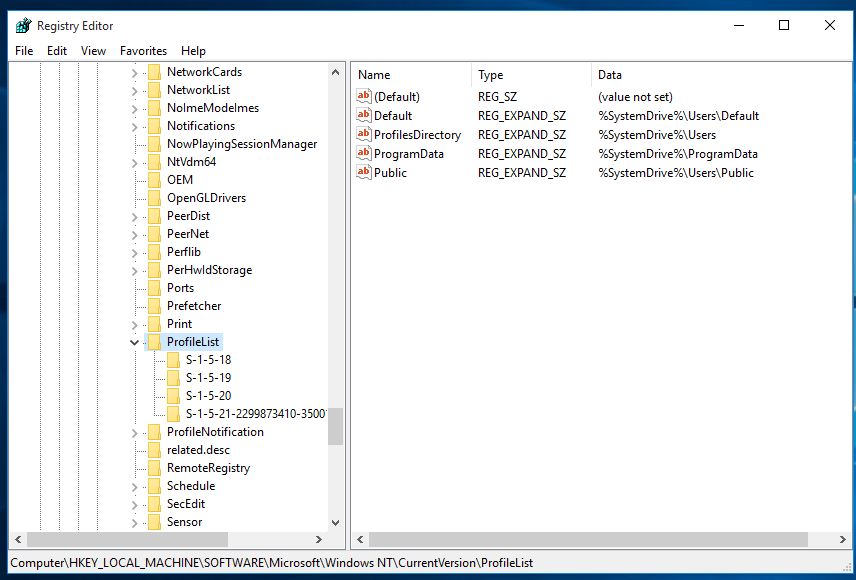This screenshot has width=856, height=580.
Task: Open the Favorites menu
Action: coord(144,51)
